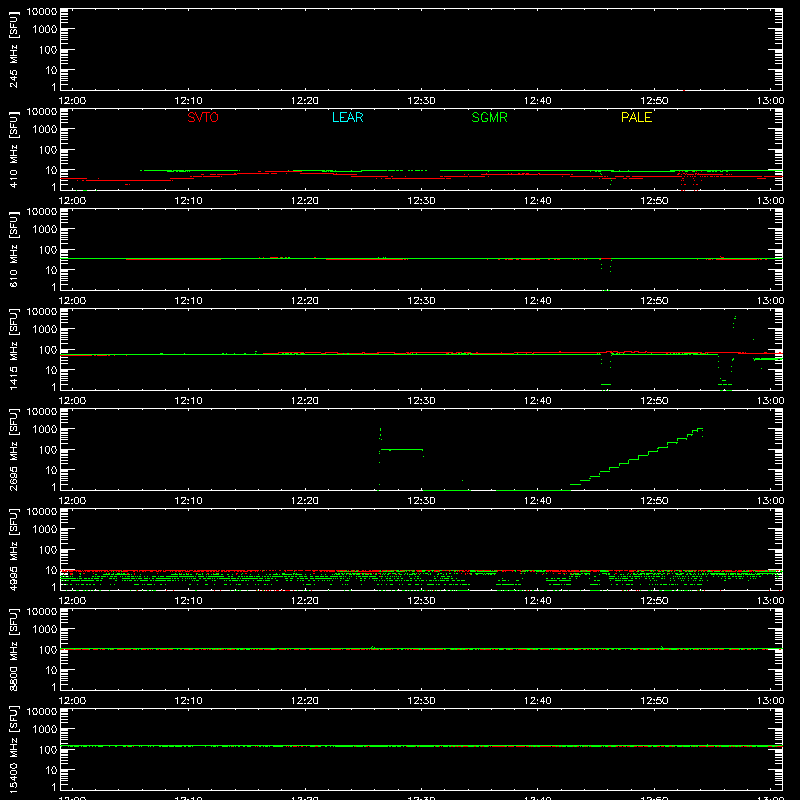This screenshot has height=800, width=800.
Task: Click the 12:50 tick under the 410 MHz panel
Action: point(654,201)
